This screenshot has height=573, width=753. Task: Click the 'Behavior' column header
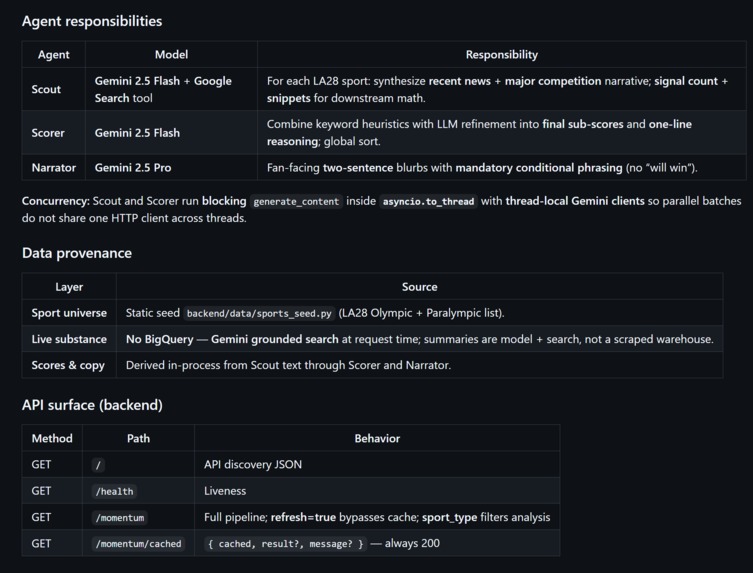point(377,438)
